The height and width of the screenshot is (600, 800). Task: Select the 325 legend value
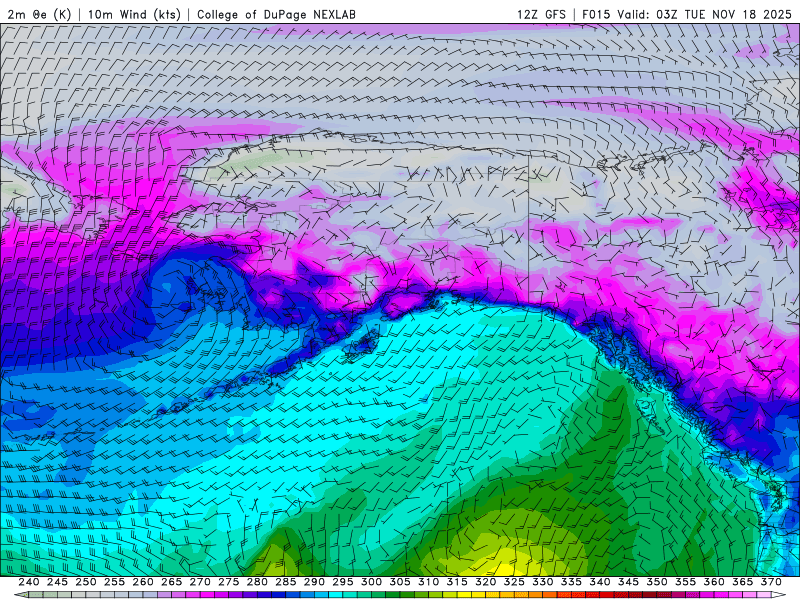coord(514,582)
